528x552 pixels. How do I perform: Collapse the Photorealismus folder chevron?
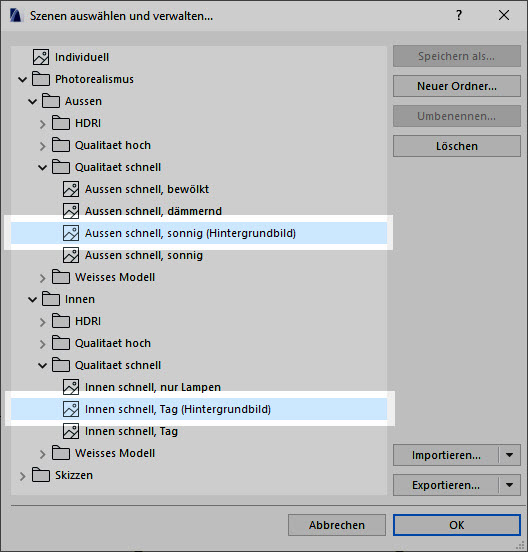pos(23,80)
